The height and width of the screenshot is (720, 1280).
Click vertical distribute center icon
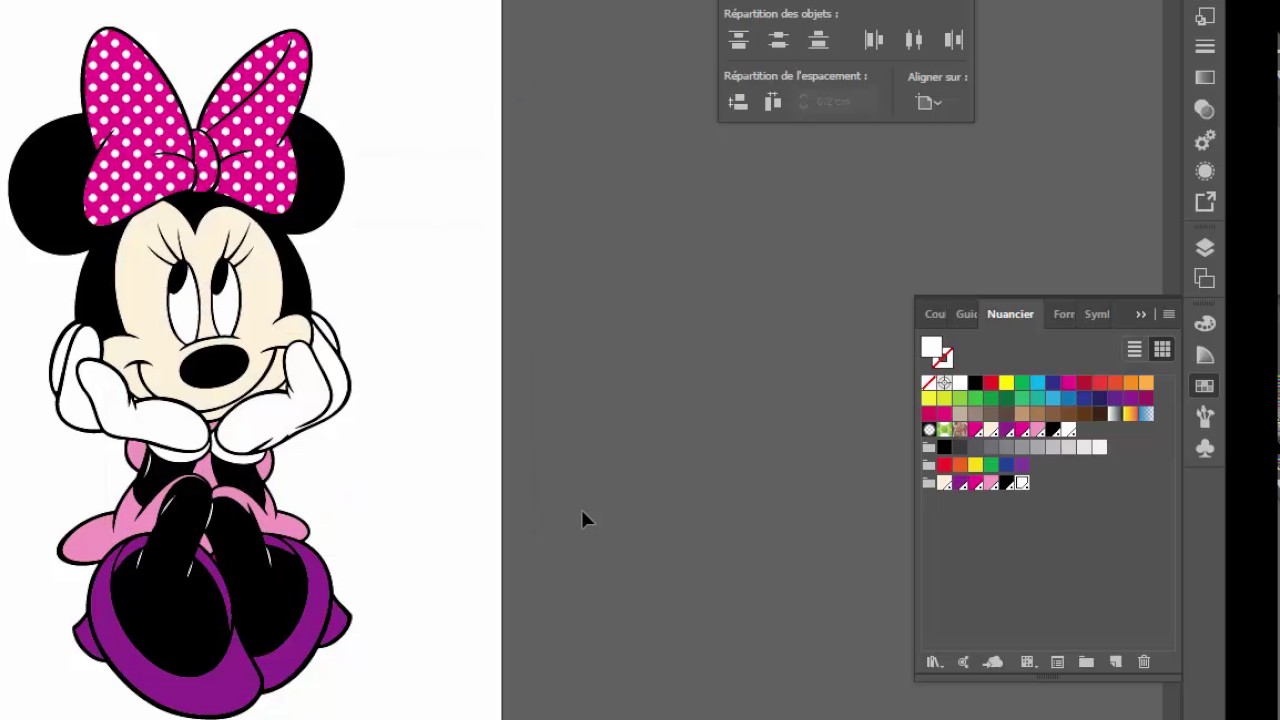(x=778, y=40)
